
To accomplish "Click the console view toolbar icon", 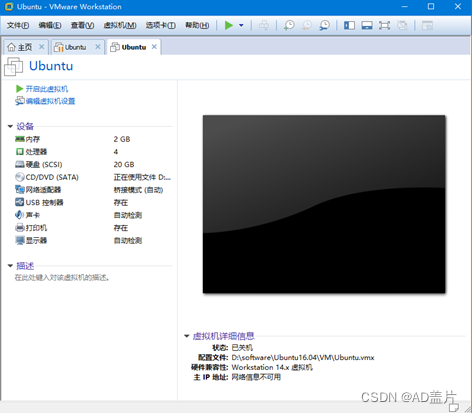I will pos(427,25).
